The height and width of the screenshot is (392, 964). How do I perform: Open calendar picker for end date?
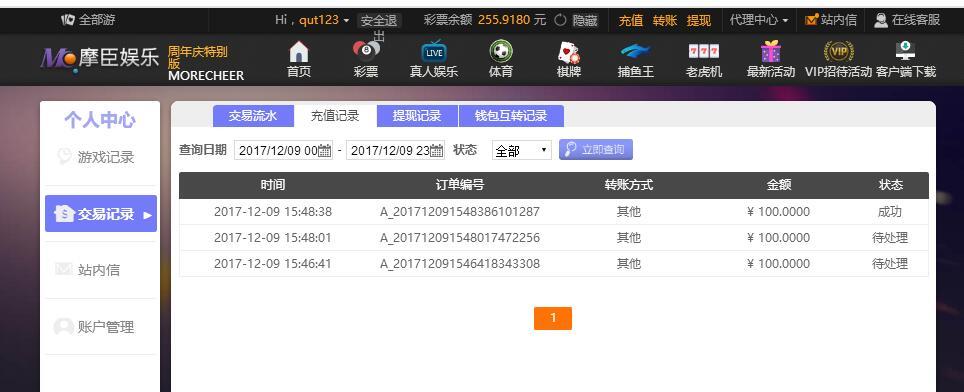pos(437,151)
